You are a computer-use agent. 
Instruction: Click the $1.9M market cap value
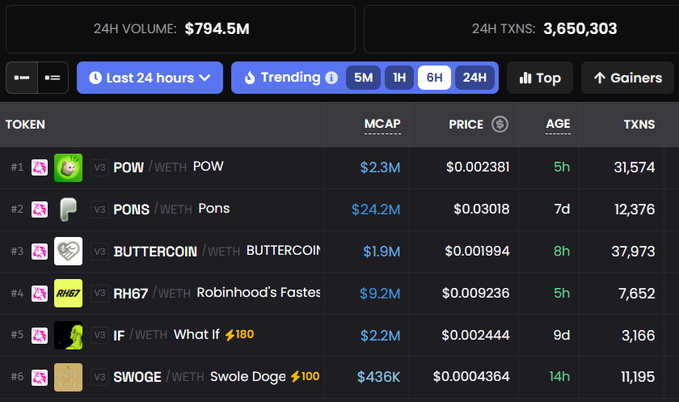[382, 251]
